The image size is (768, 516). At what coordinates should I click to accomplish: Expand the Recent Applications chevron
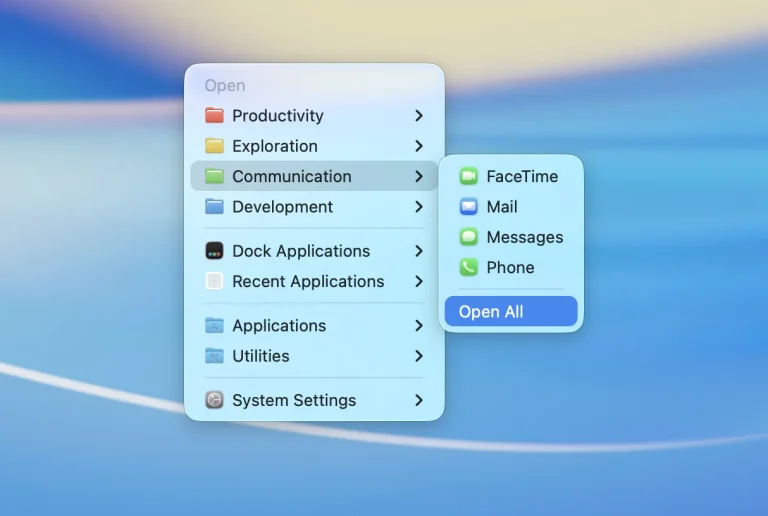coord(419,281)
